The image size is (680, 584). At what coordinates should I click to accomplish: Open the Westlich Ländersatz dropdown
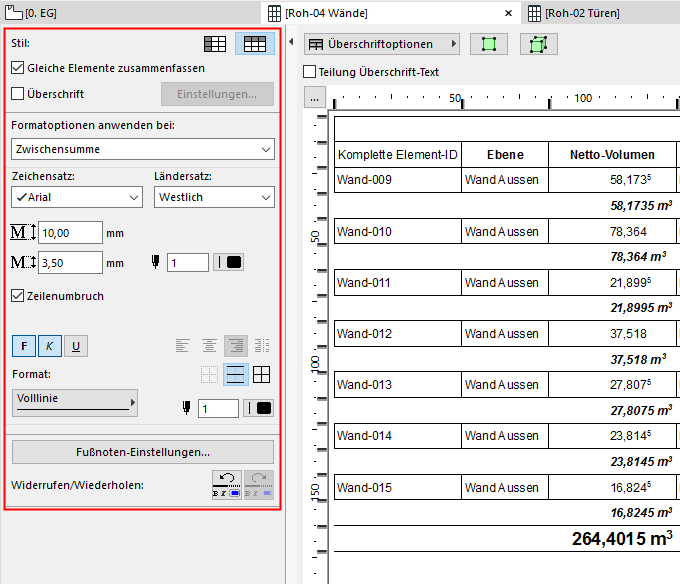pyautogui.click(x=214, y=197)
